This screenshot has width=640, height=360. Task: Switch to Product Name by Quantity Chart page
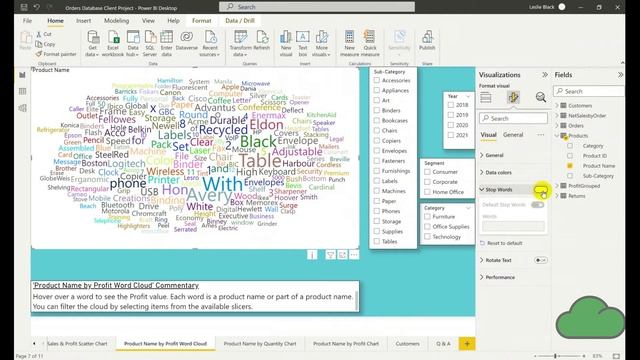coord(260,344)
